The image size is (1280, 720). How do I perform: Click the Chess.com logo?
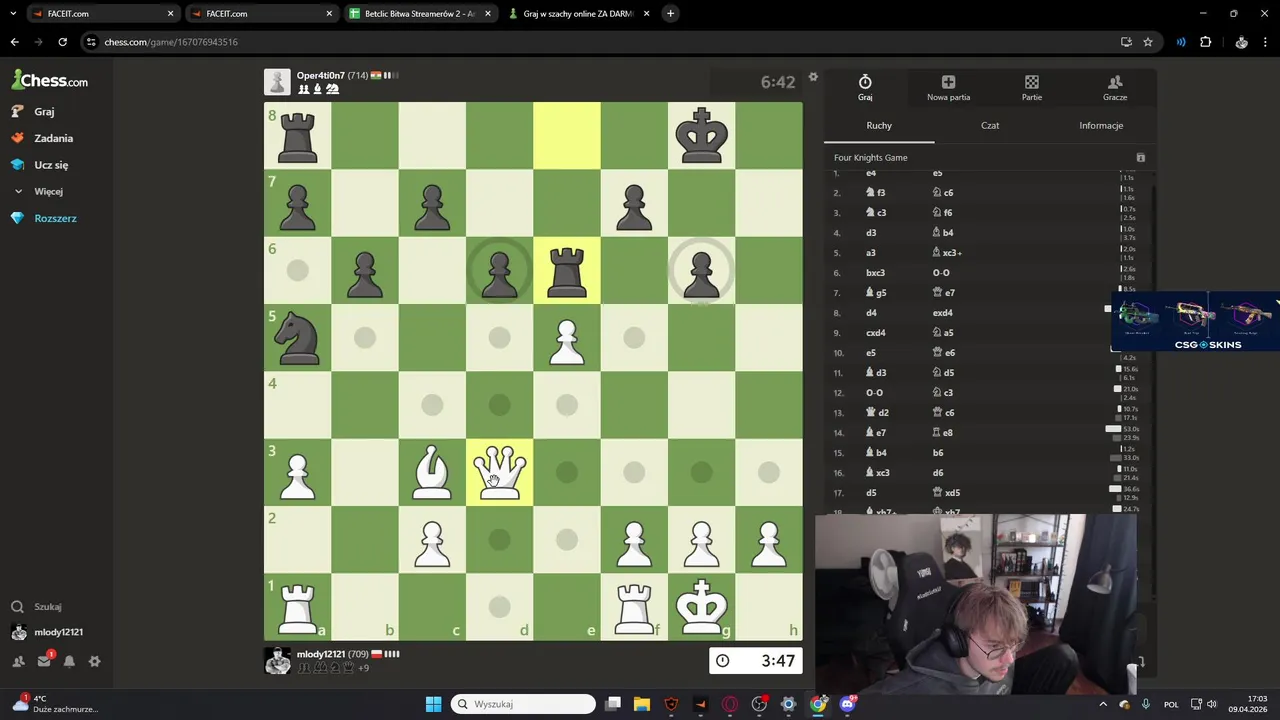point(49,80)
